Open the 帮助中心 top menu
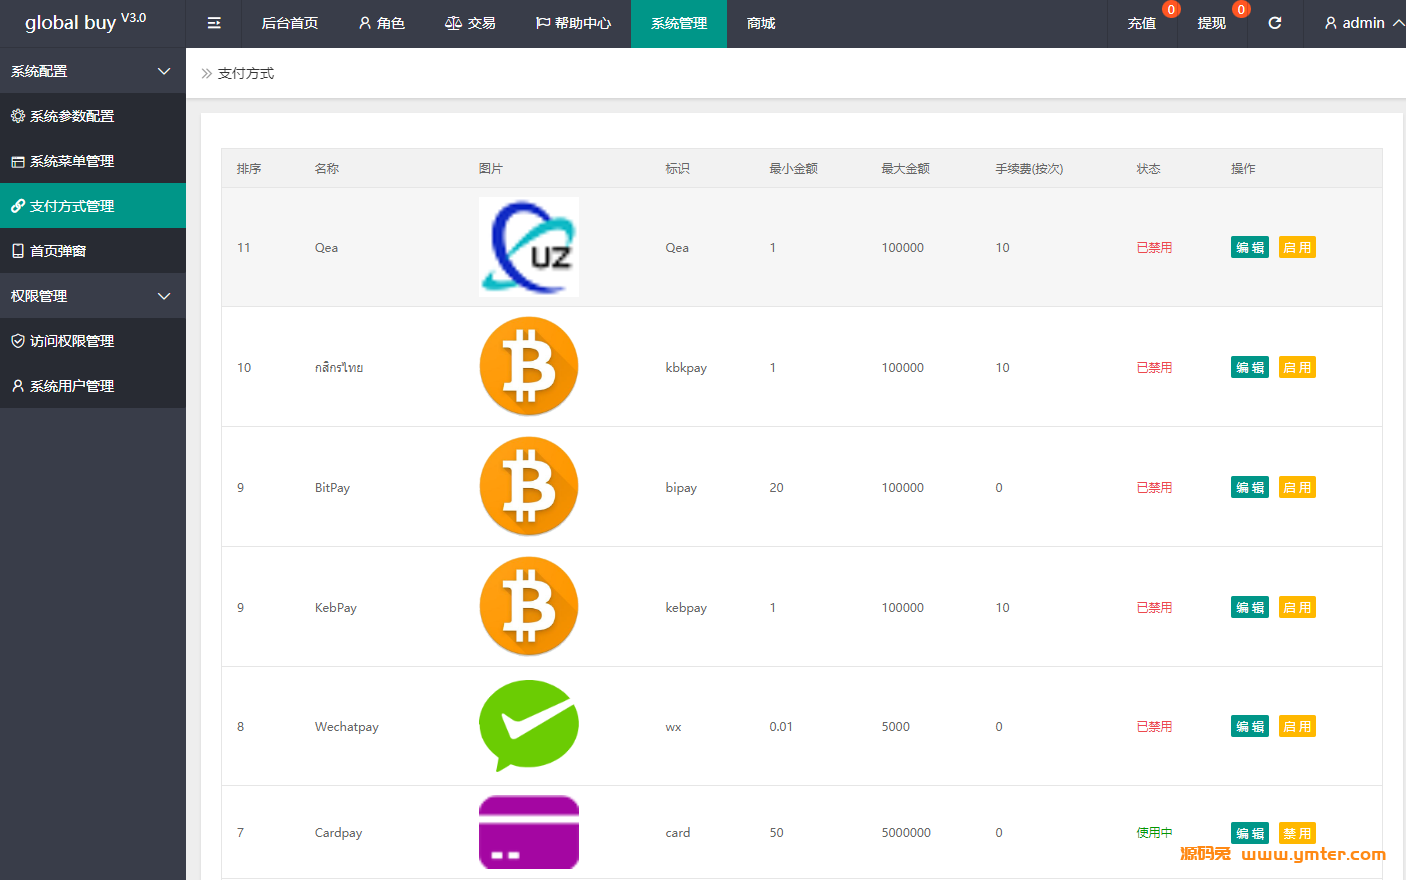Viewport: 1406px width, 880px height. click(573, 23)
